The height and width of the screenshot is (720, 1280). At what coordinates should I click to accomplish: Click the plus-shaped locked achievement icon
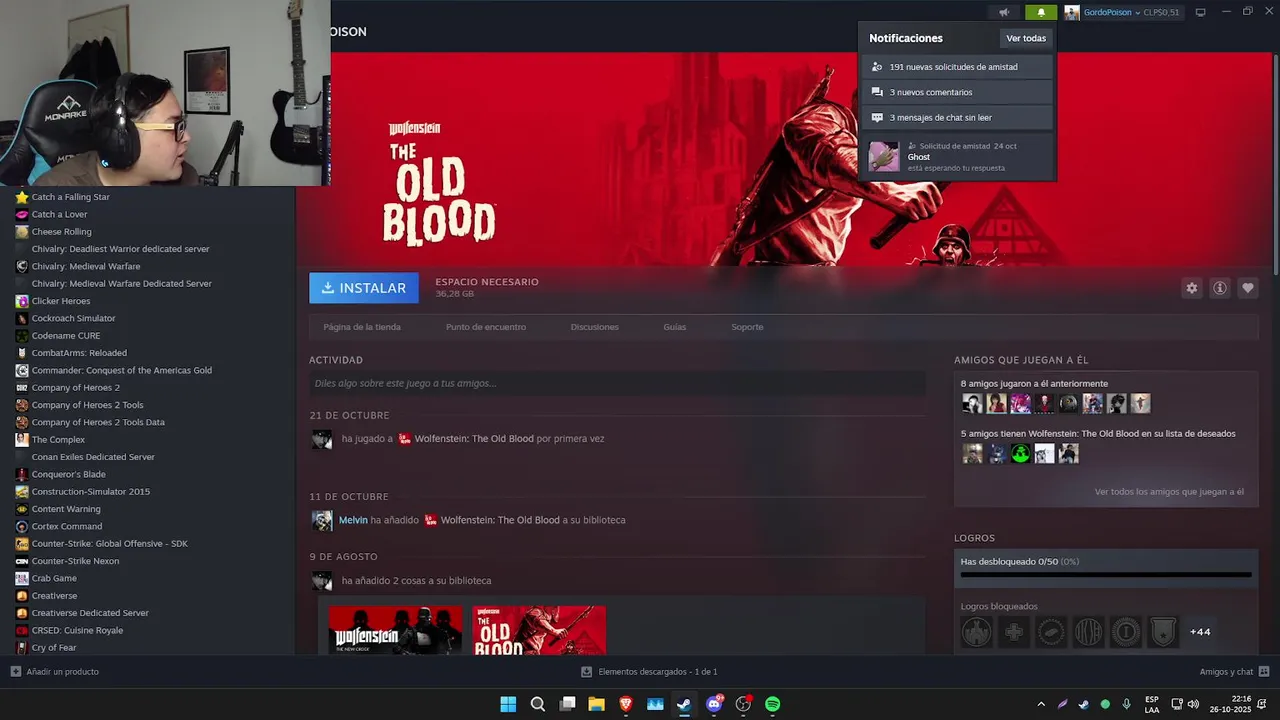click(1014, 632)
